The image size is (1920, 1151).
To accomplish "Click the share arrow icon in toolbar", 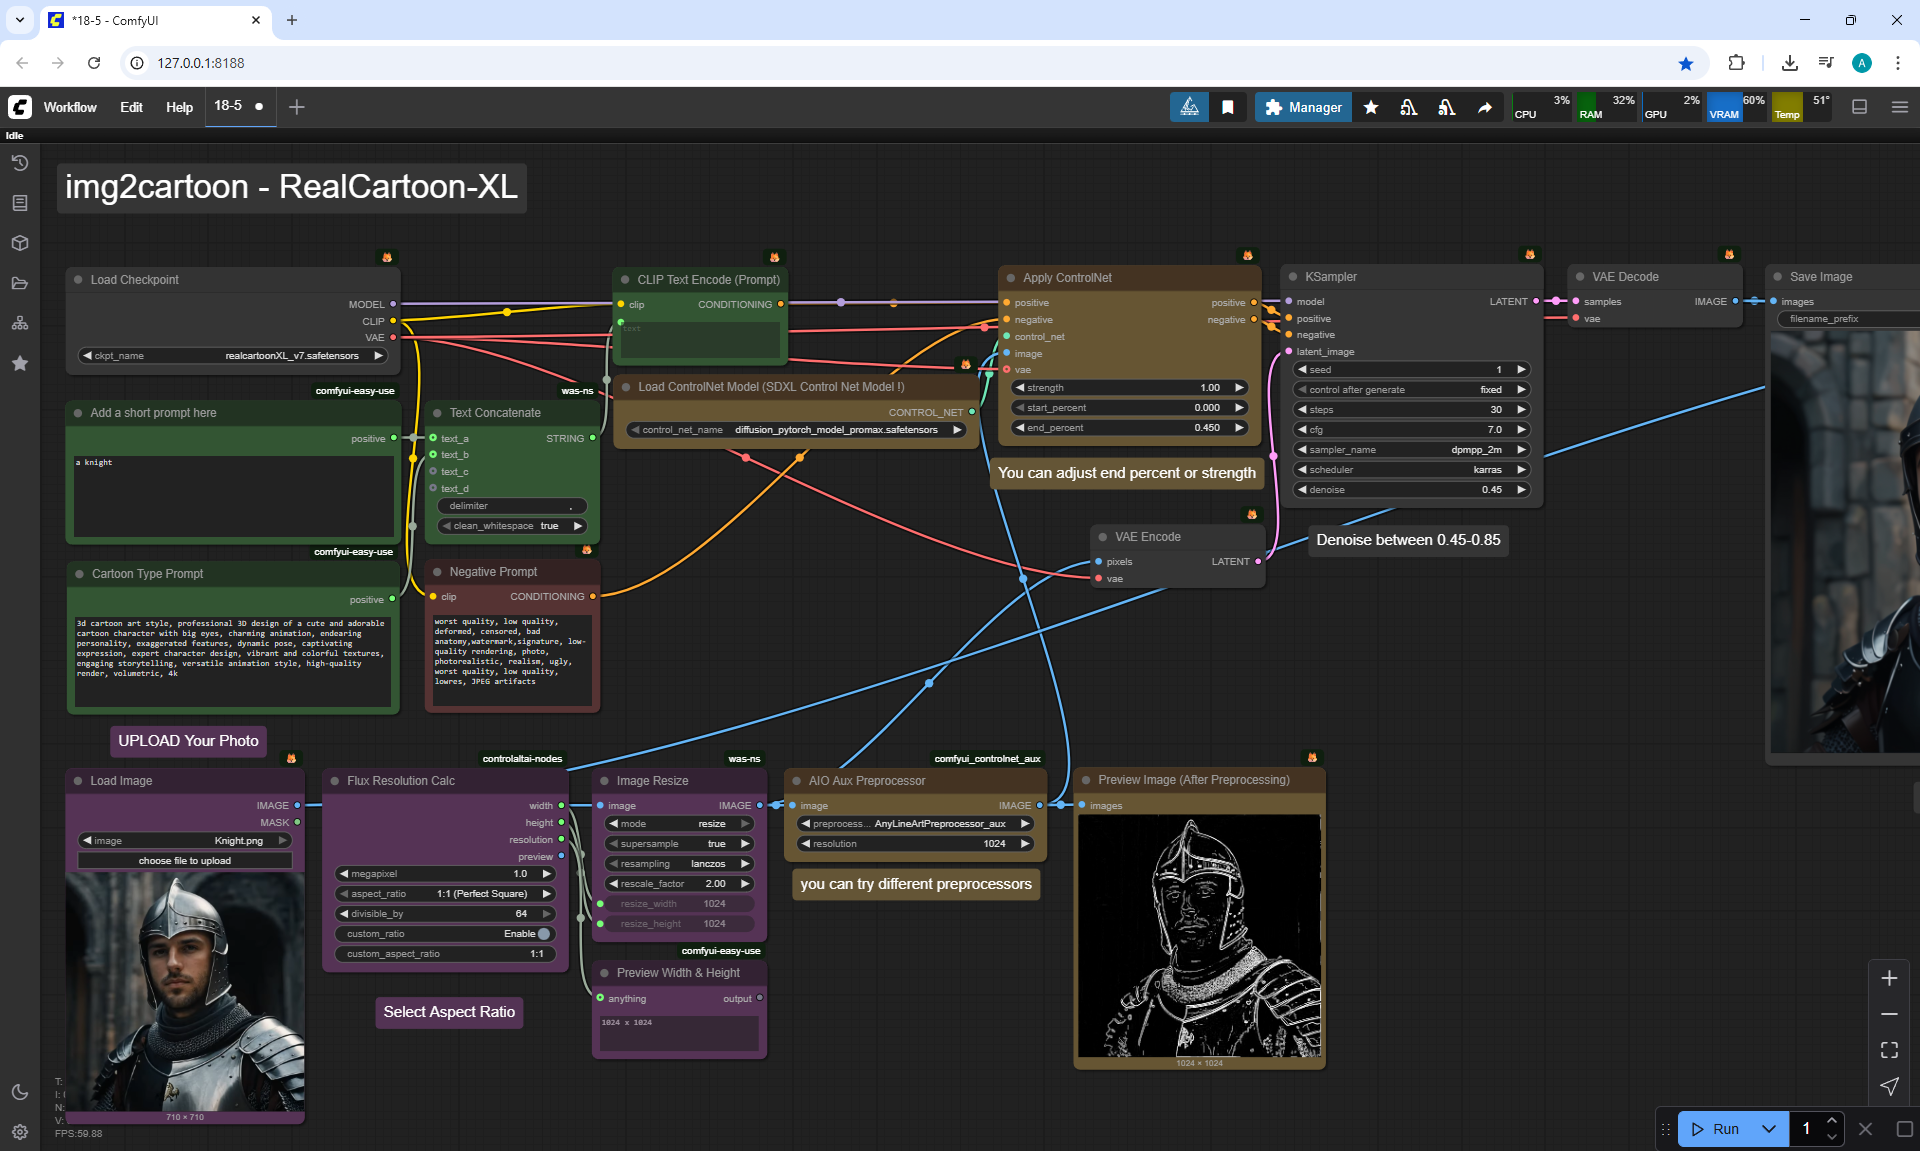I will (1485, 107).
